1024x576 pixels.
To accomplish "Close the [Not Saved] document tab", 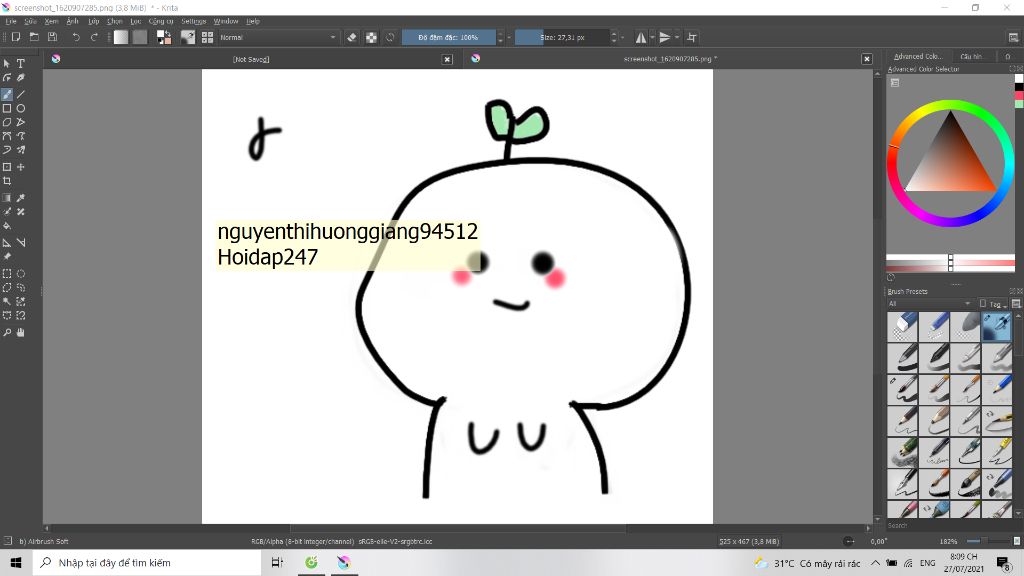I will 447,59.
